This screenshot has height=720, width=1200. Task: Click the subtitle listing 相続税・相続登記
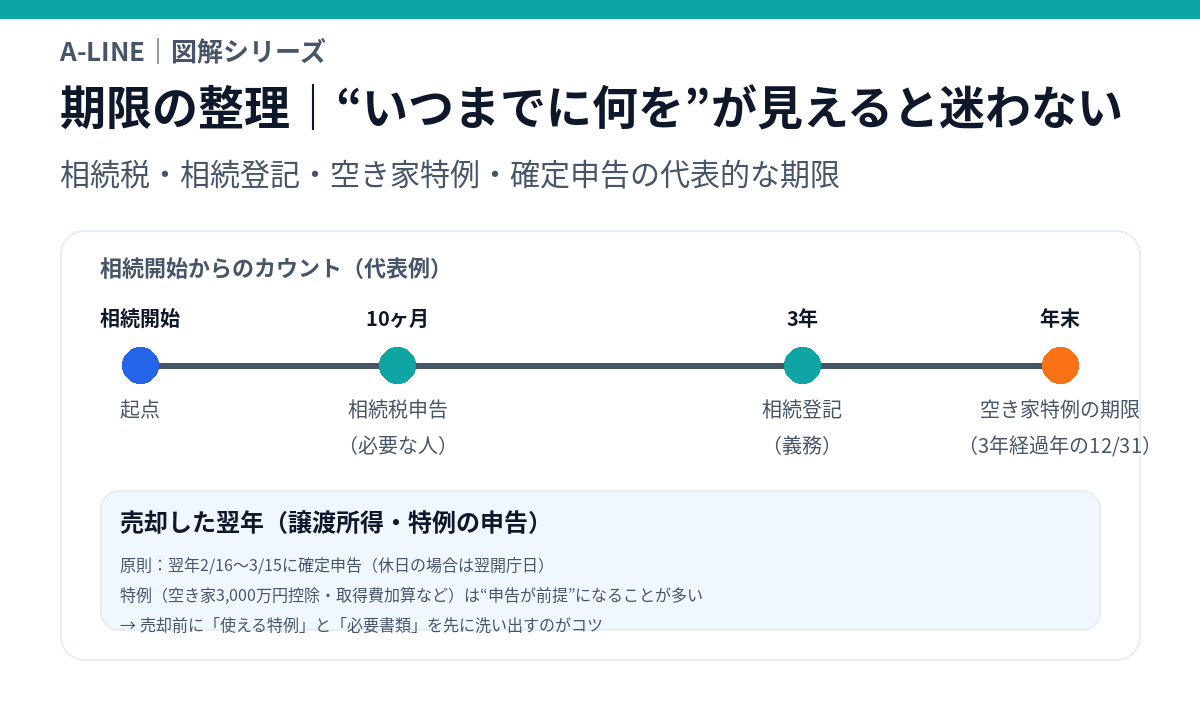450,175
